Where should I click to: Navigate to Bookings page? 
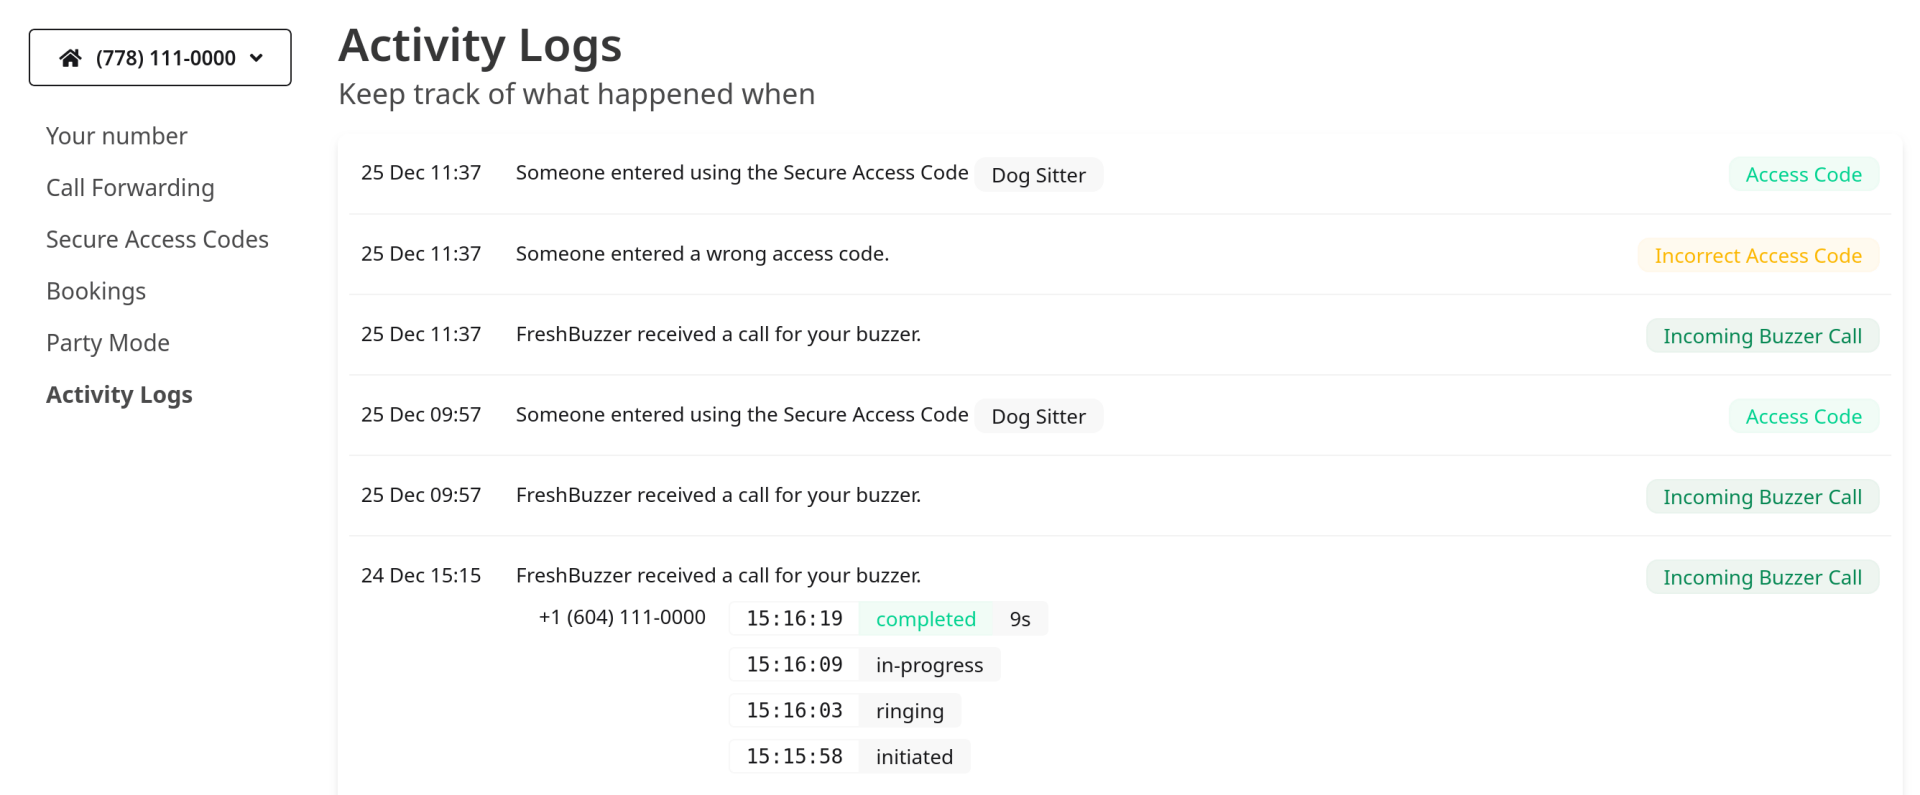tap(96, 291)
